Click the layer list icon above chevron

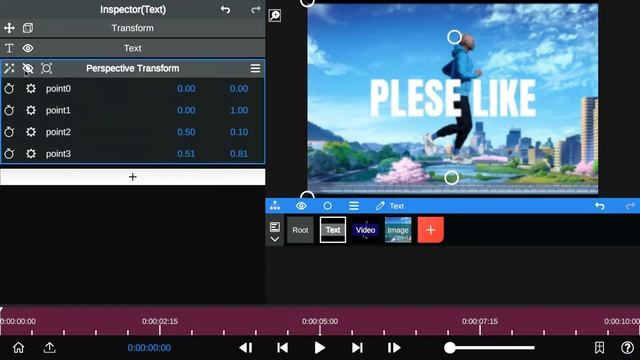(275, 227)
